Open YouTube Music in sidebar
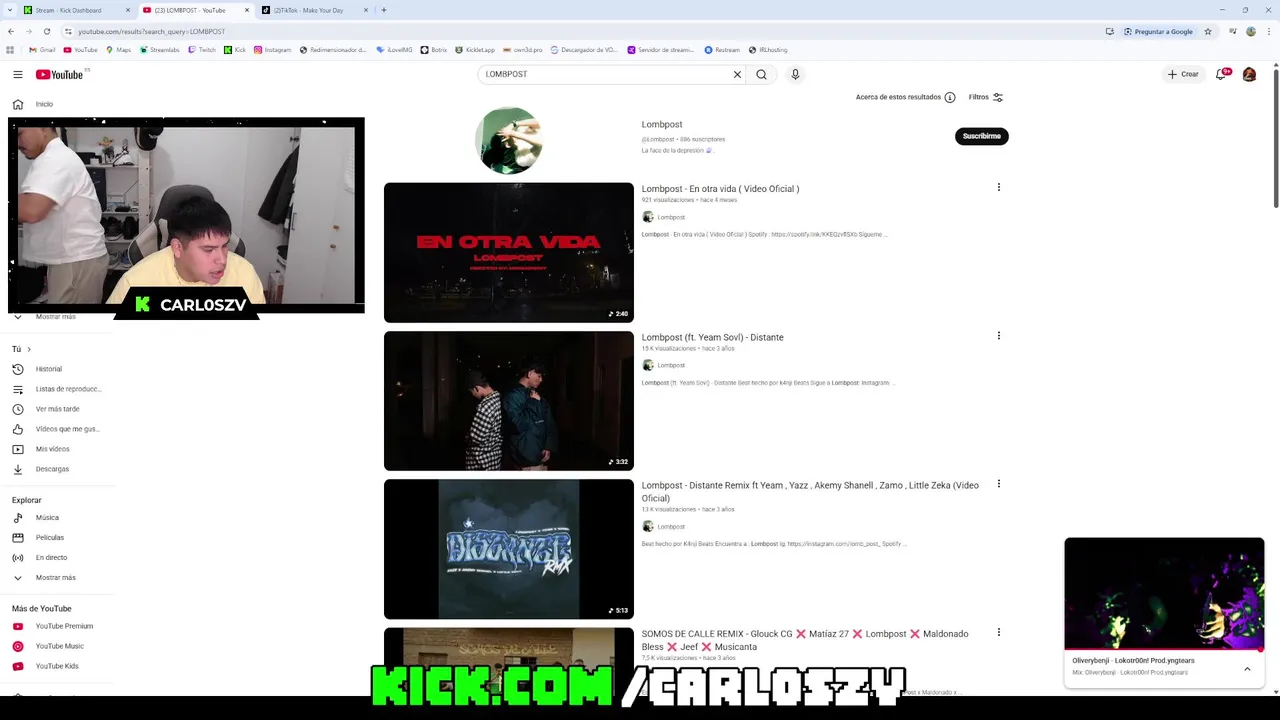Viewport: 1280px width, 720px height. coord(57,646)
